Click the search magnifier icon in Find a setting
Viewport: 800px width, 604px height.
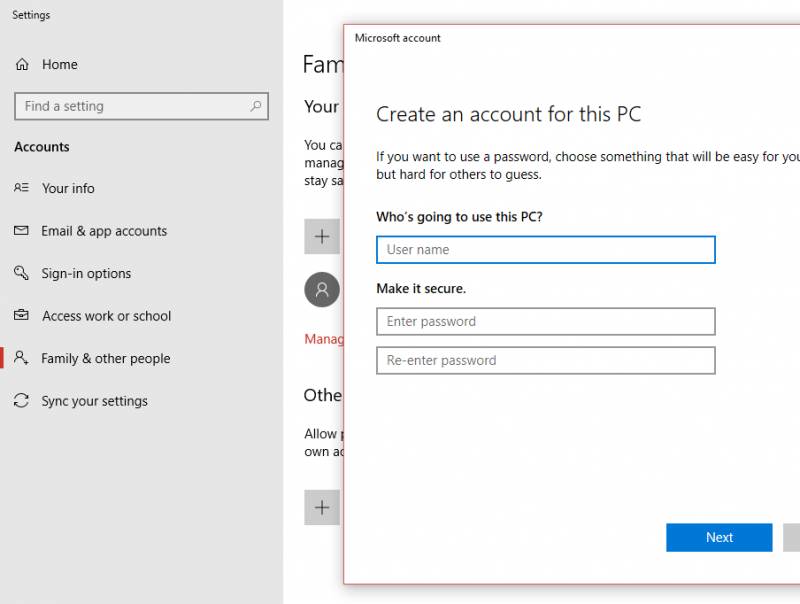click(256, 106)
